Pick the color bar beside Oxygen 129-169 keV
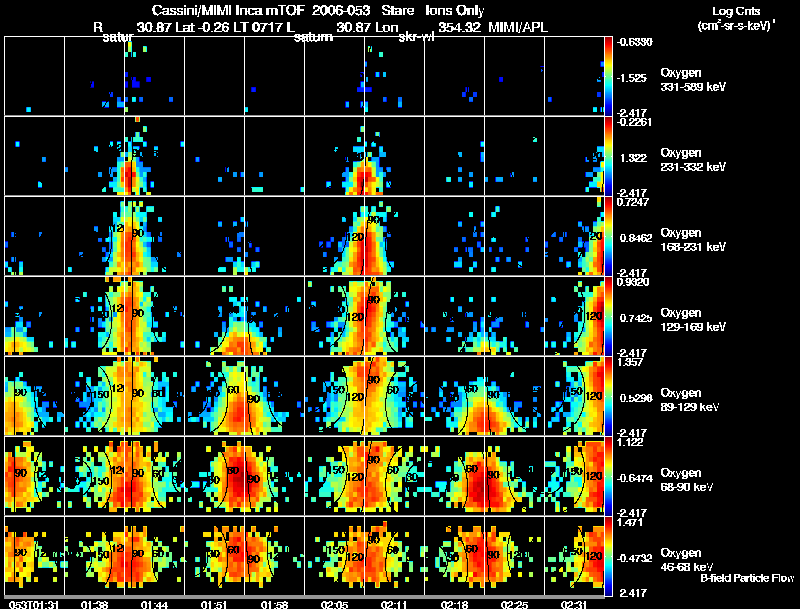The image size is (800, 609). click(x=608, y=316)
